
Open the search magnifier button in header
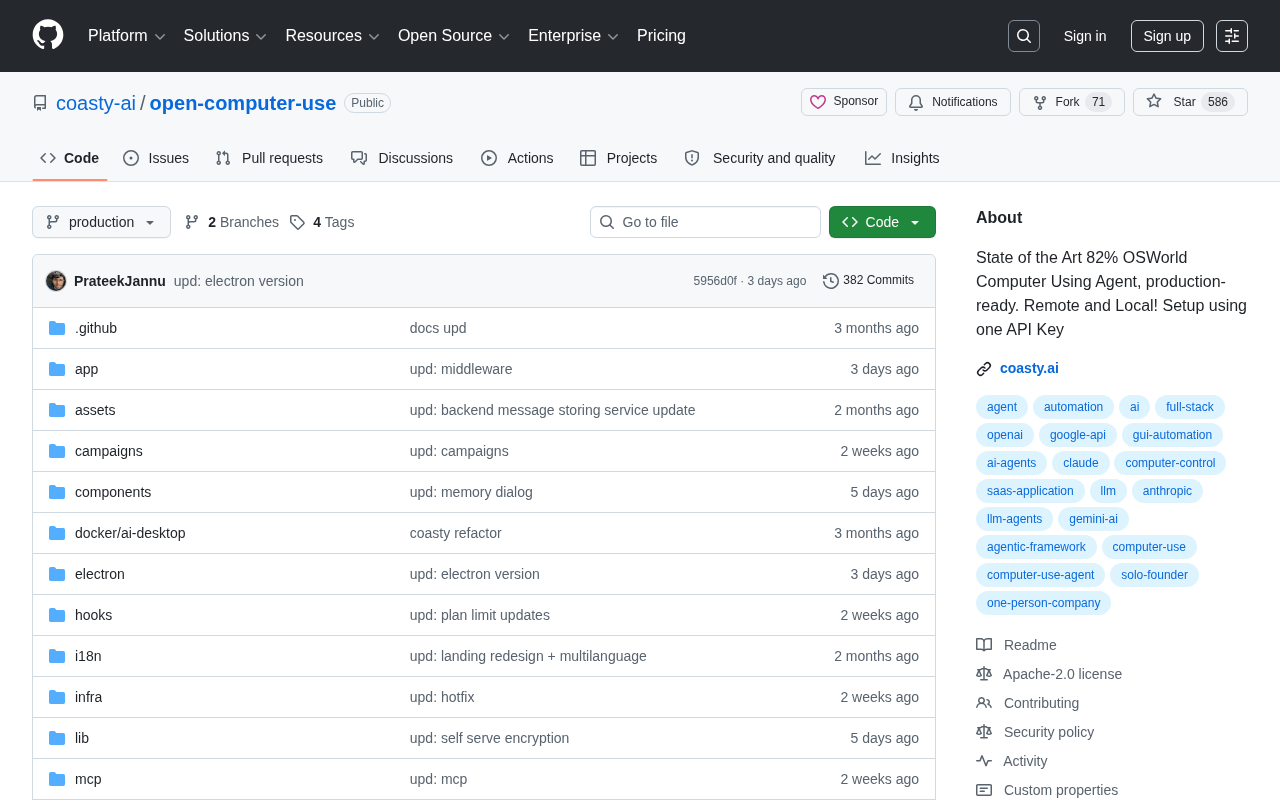tap(1024, 36)
